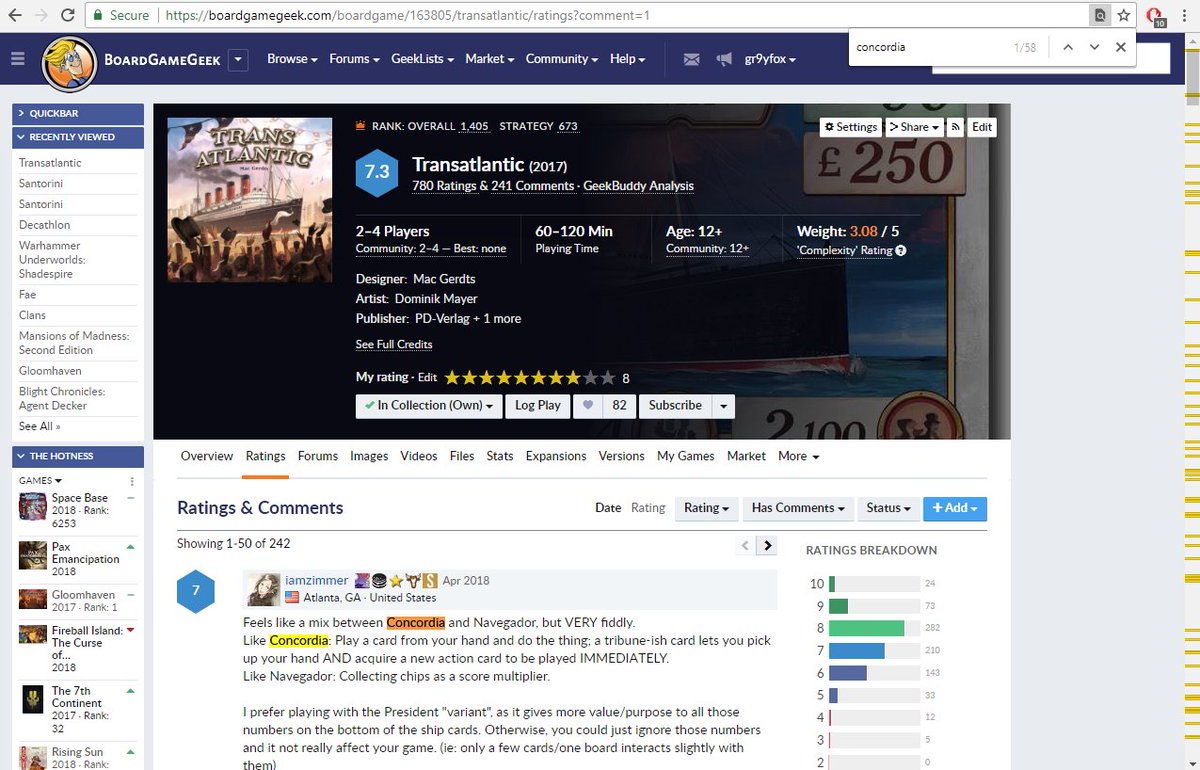Open See Full Credits link
The image size is (1200, 770).
point(394,344)
